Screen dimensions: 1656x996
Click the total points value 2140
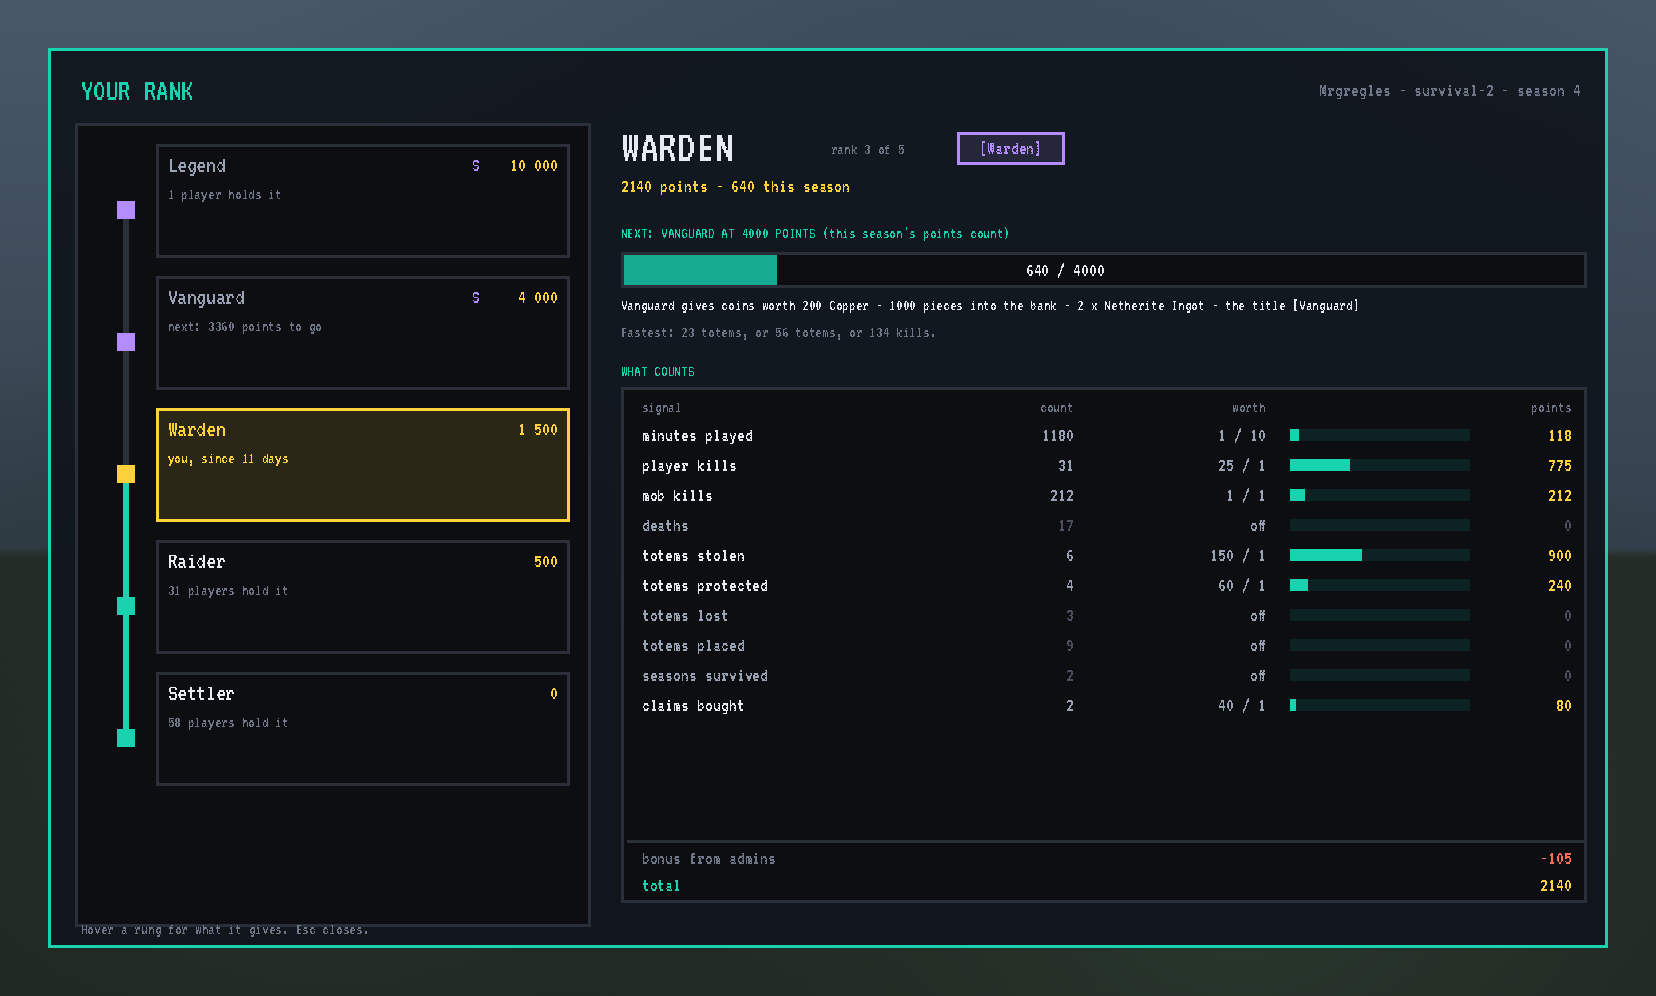pos(1556,886)
